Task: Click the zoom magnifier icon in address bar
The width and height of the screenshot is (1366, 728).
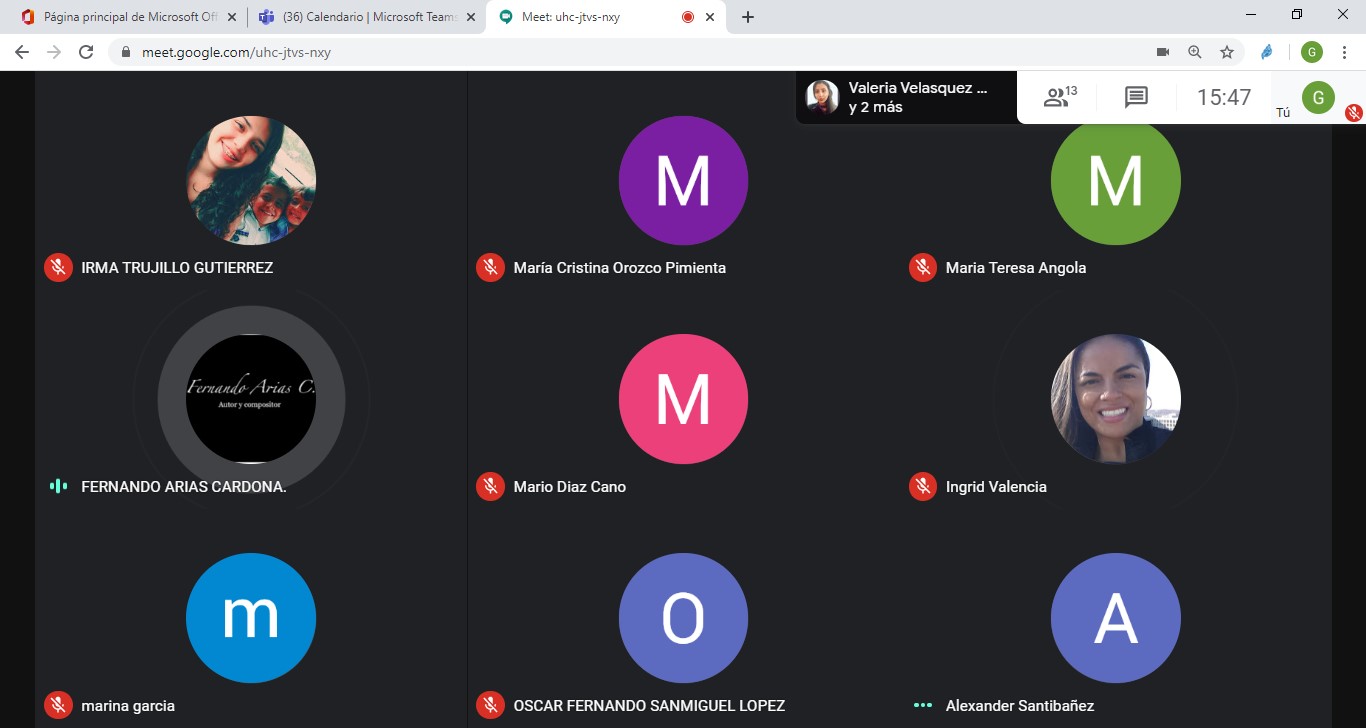Action: pyautogui.click(x=1194, y=52)
